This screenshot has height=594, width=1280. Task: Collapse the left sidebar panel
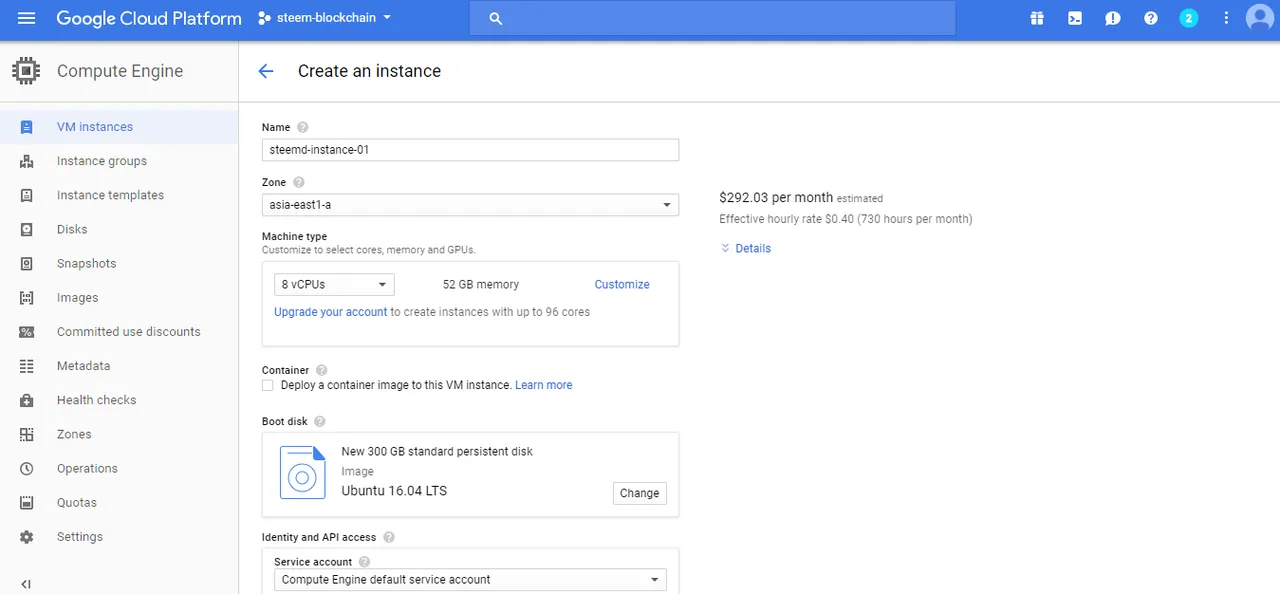(x=26, y=584)
